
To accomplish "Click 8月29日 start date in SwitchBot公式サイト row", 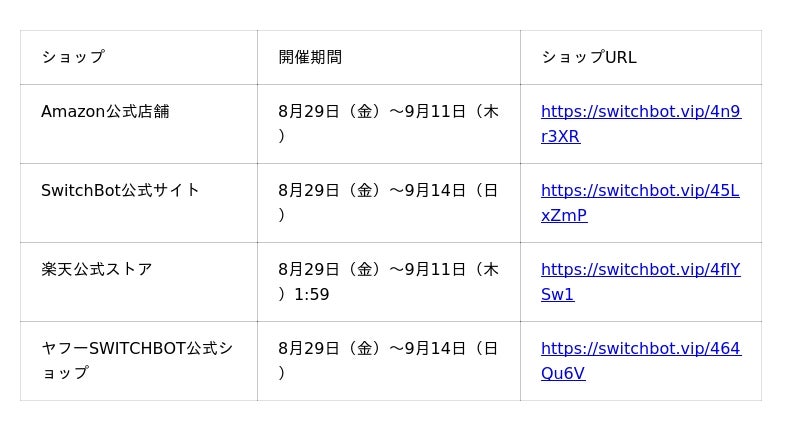I will [304, 191].
